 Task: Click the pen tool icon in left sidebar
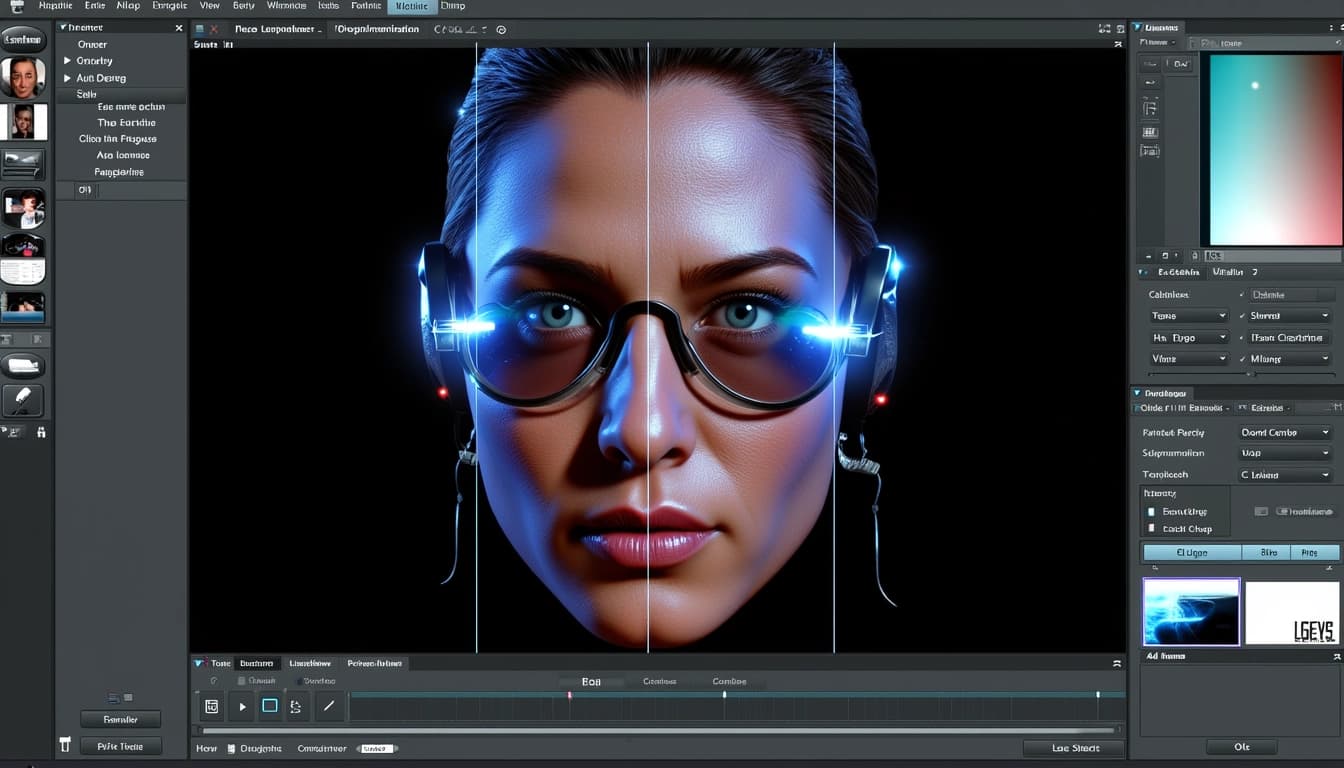pos(22,400)
